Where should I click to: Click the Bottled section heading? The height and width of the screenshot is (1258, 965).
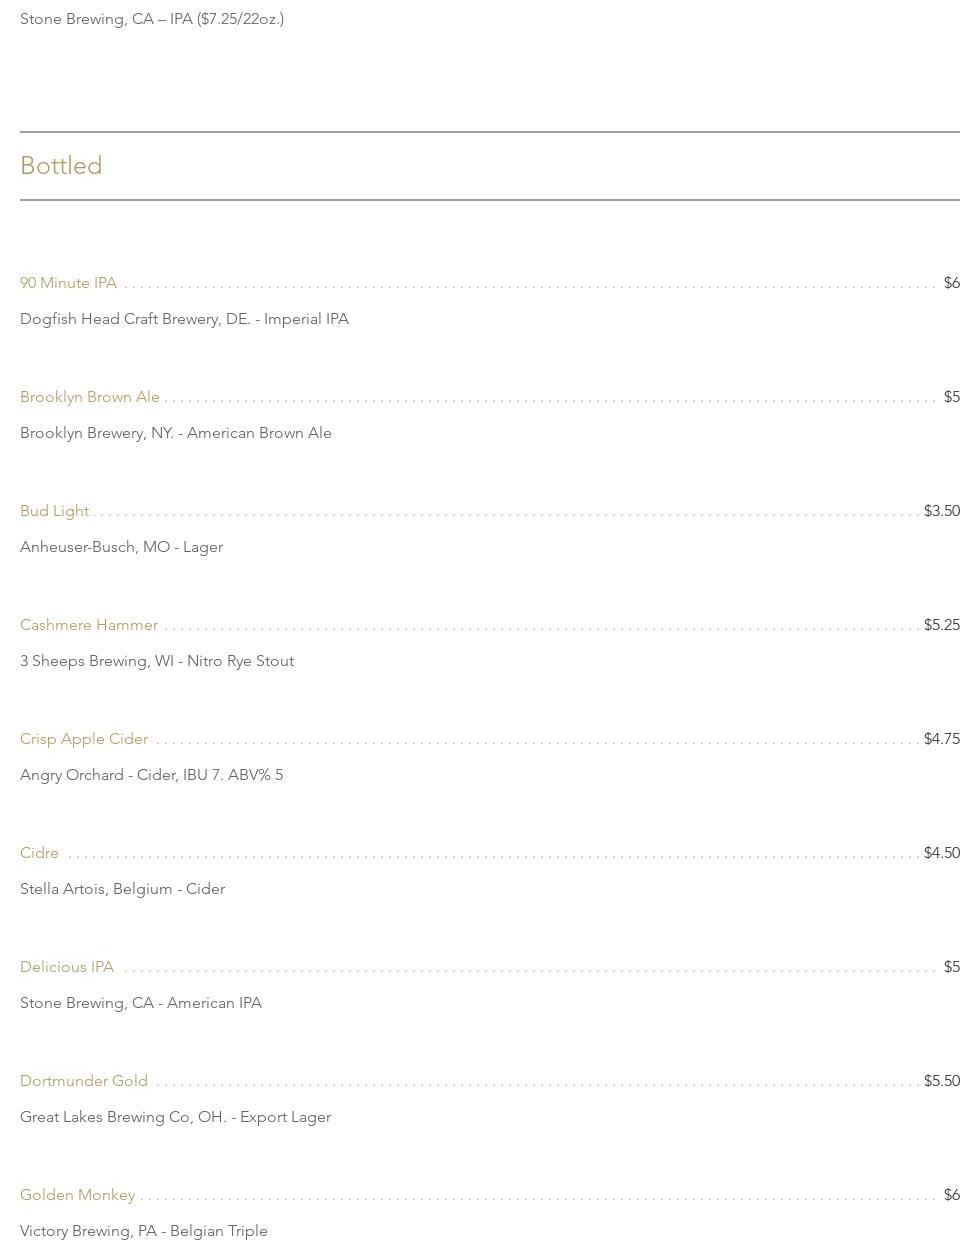click(61, 166)
